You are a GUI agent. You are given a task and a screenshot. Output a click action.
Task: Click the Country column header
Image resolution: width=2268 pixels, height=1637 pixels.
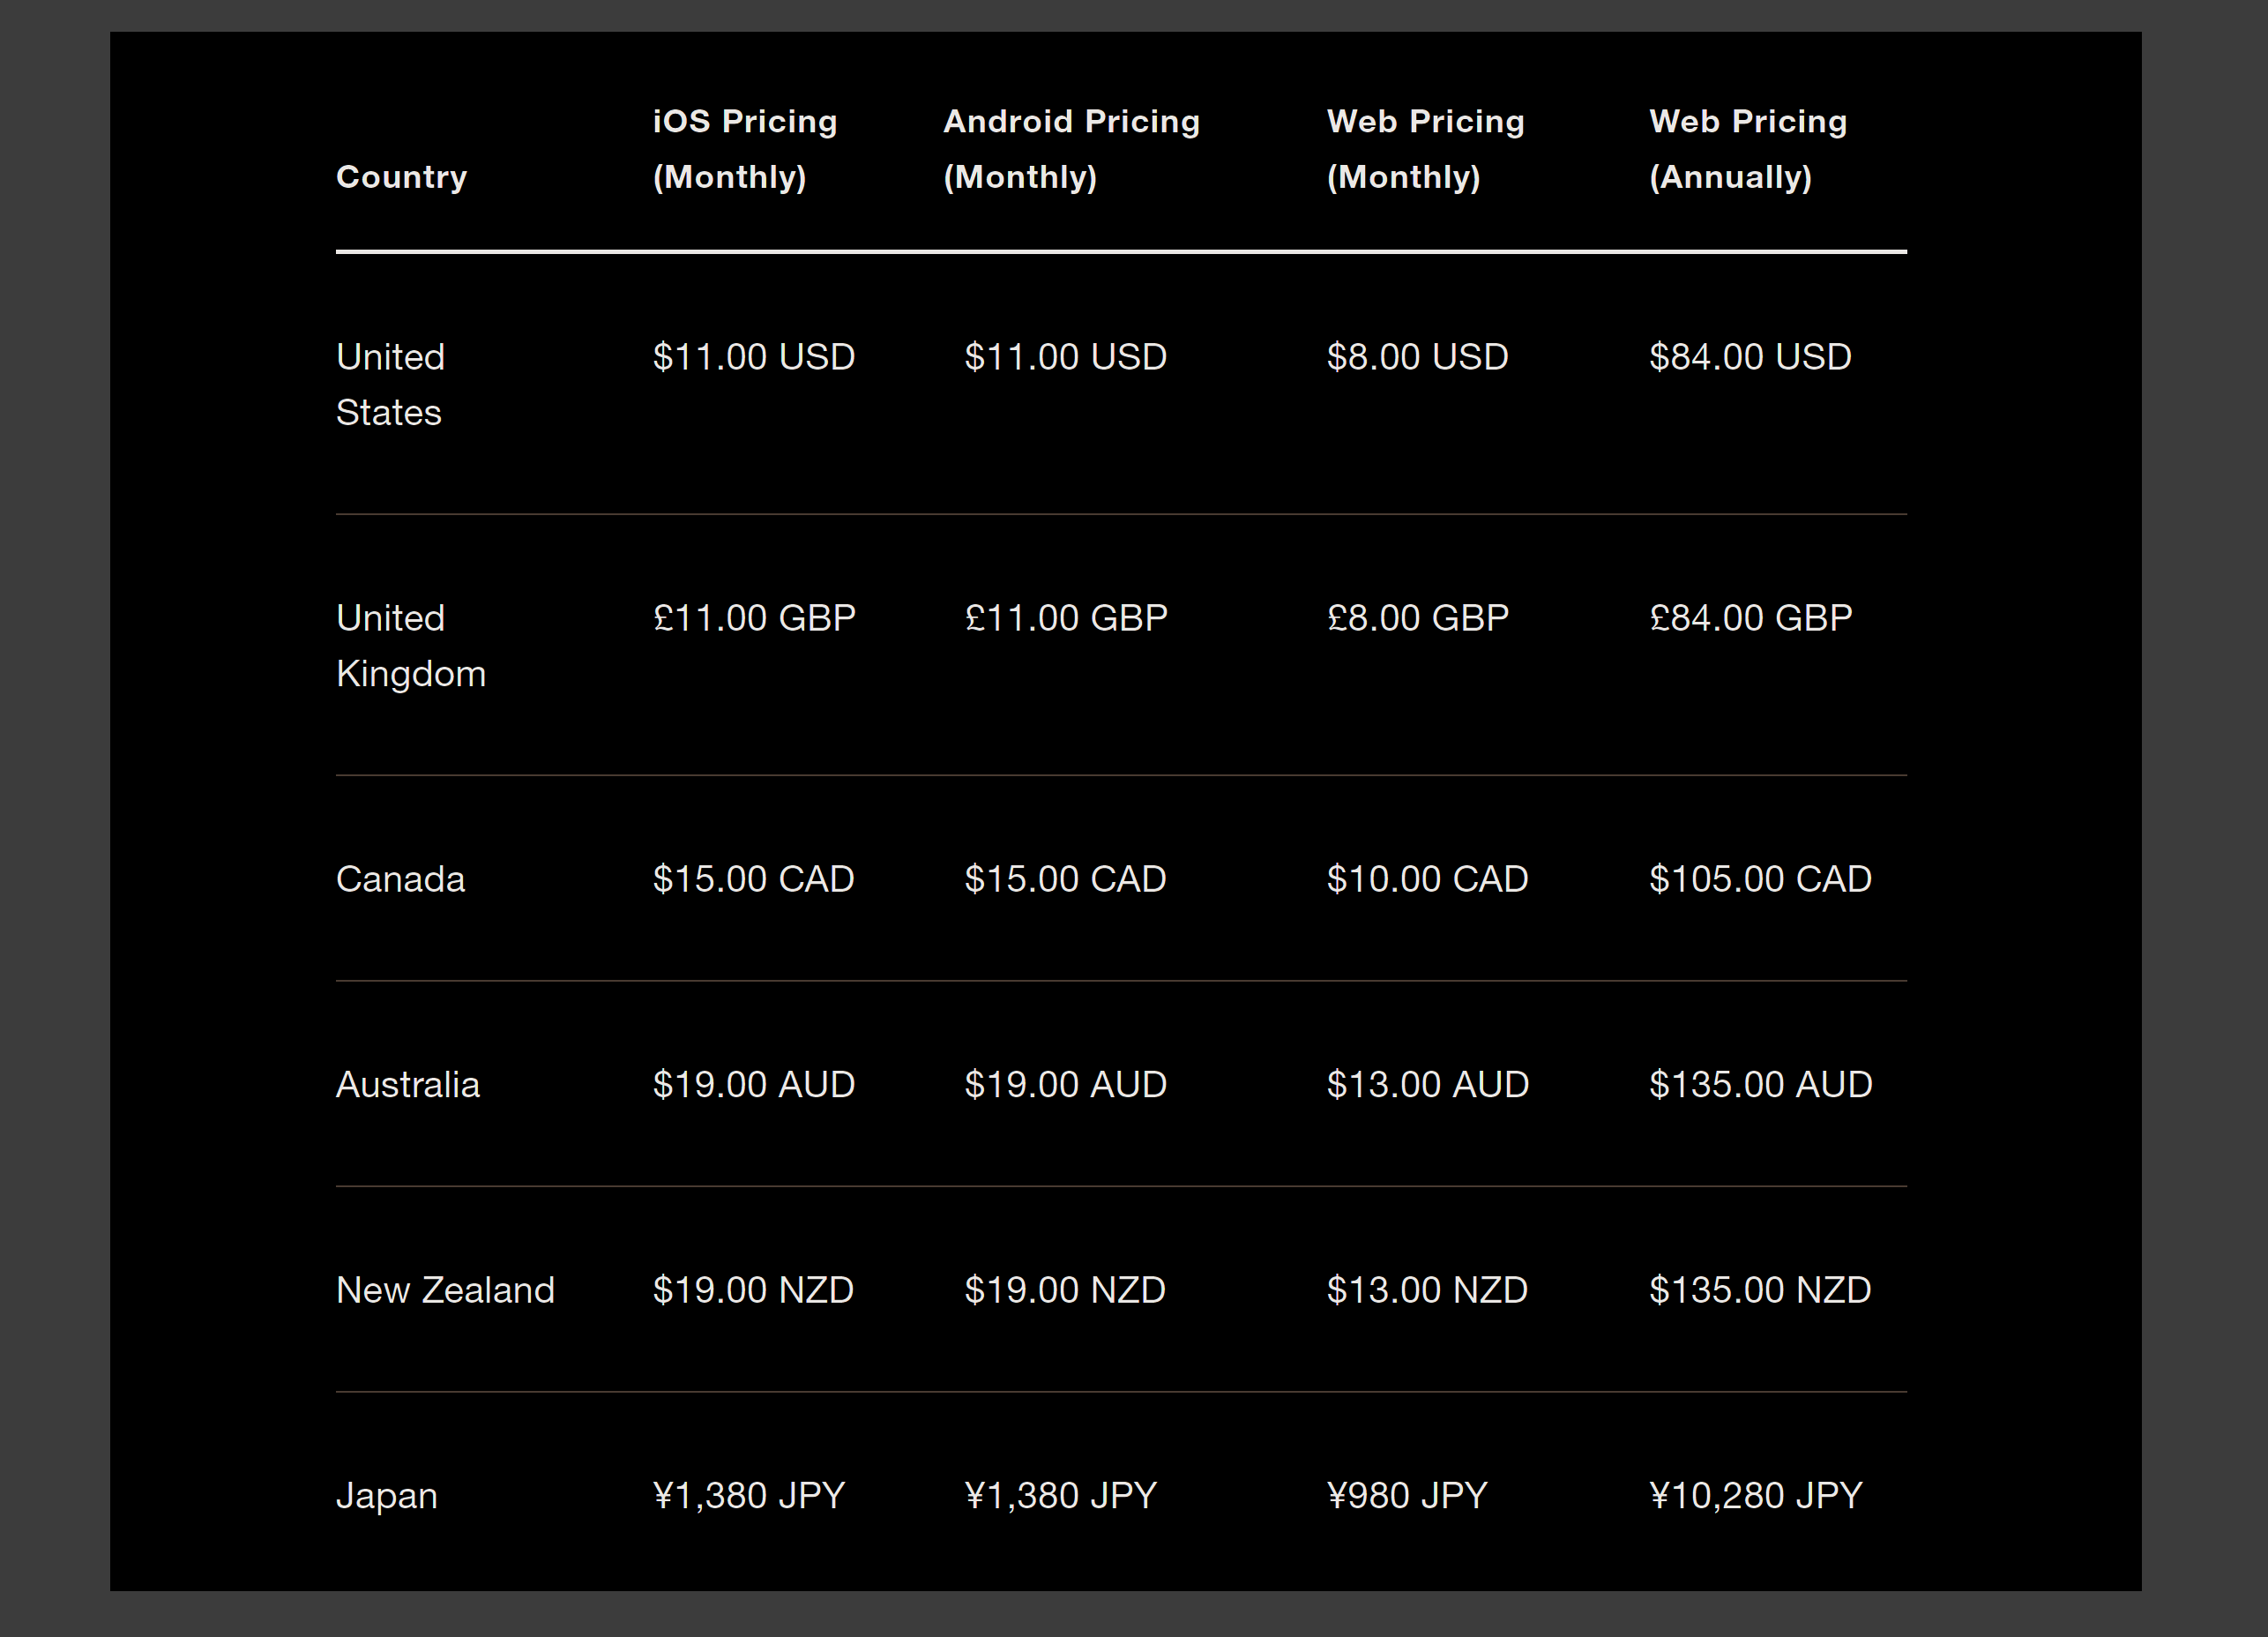(401, 177)
